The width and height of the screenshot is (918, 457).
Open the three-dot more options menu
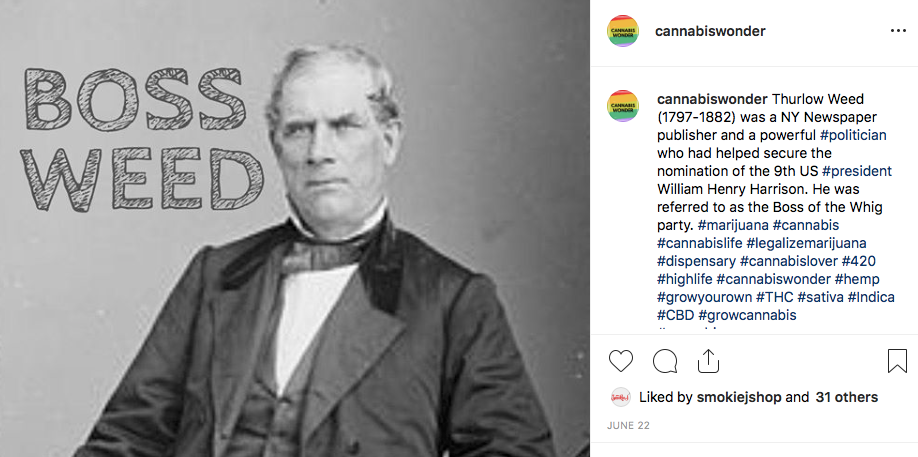[x=898, y=31]
